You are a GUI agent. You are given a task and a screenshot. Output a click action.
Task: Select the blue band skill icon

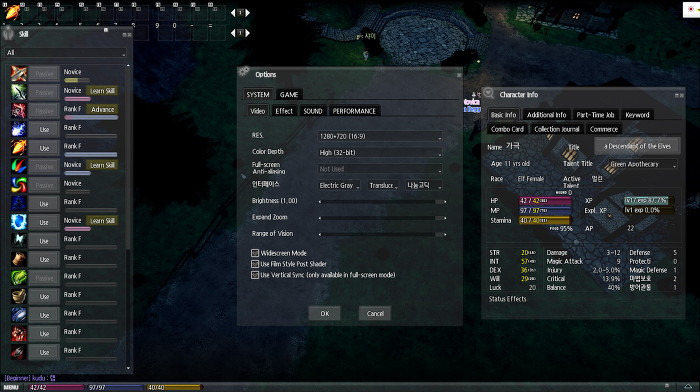(19, 315)
